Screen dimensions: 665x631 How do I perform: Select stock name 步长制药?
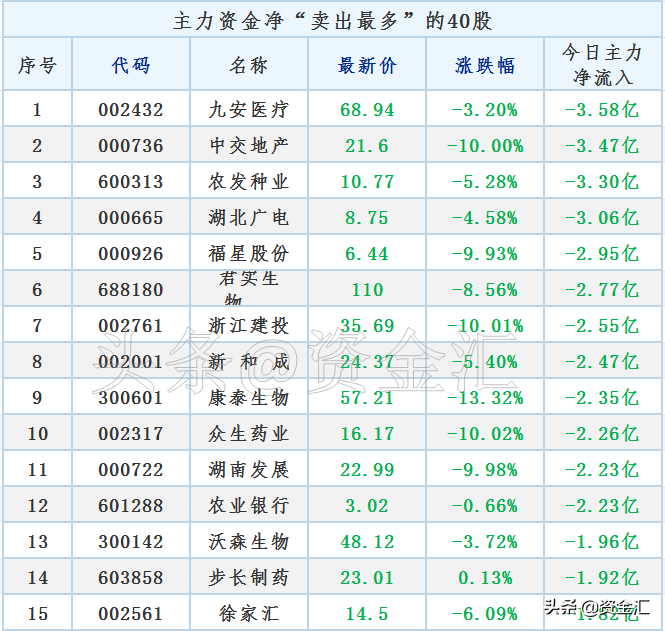tap(249, 578)
